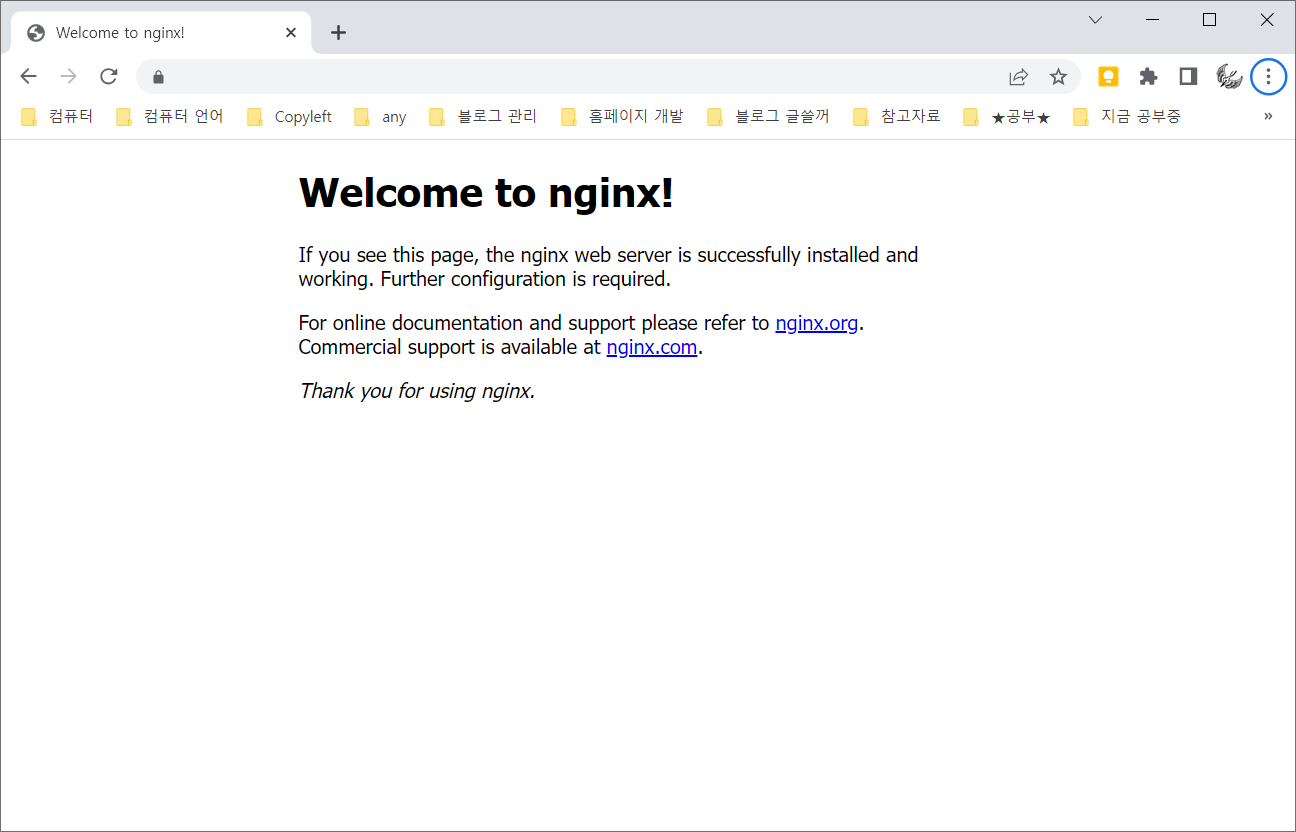Select the Welcome to nginx! tab
Screen dimensions: 1296x832
click(162, 33)
